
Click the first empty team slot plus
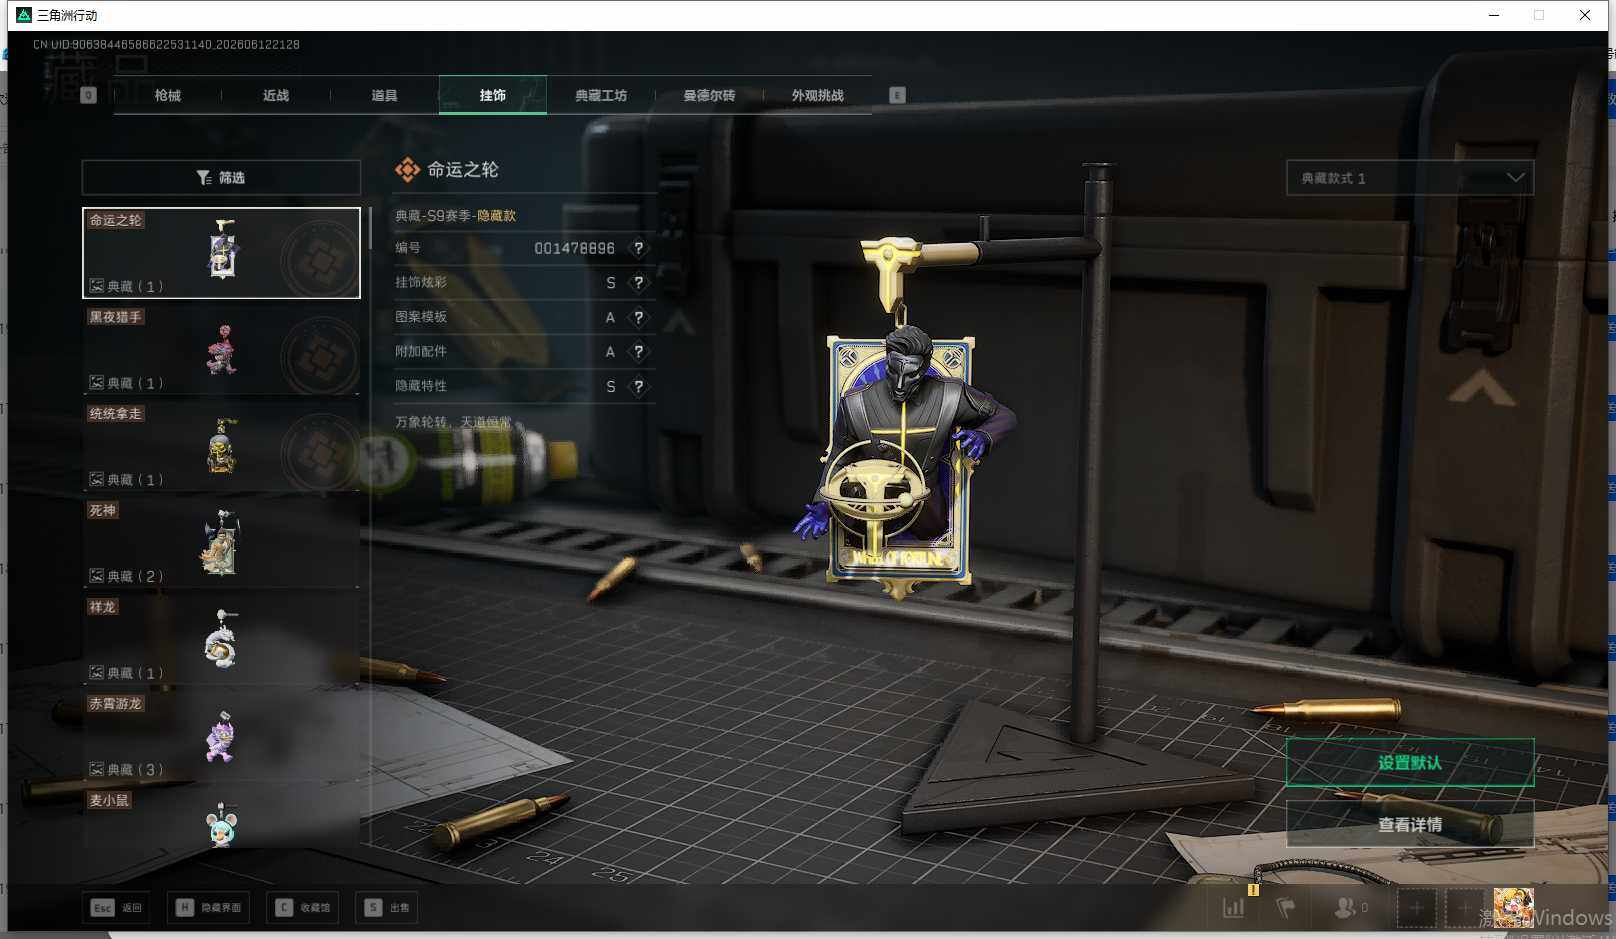[1416, 908]
